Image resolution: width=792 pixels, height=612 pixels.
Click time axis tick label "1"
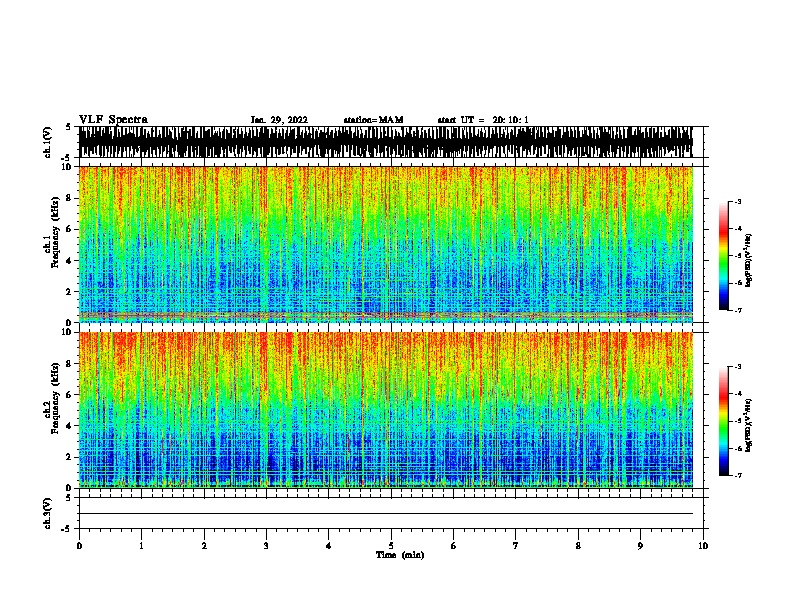[x=142, y=546]
